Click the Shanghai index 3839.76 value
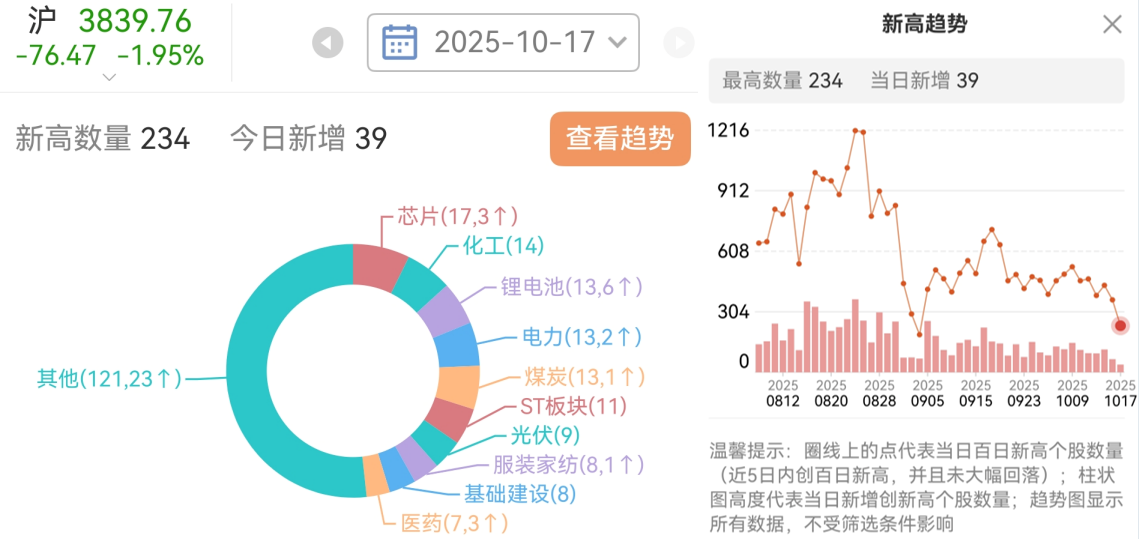Image resolution: width=1139 pixels, height=539 pixels. pyautogui.click(x=135, y=21)
